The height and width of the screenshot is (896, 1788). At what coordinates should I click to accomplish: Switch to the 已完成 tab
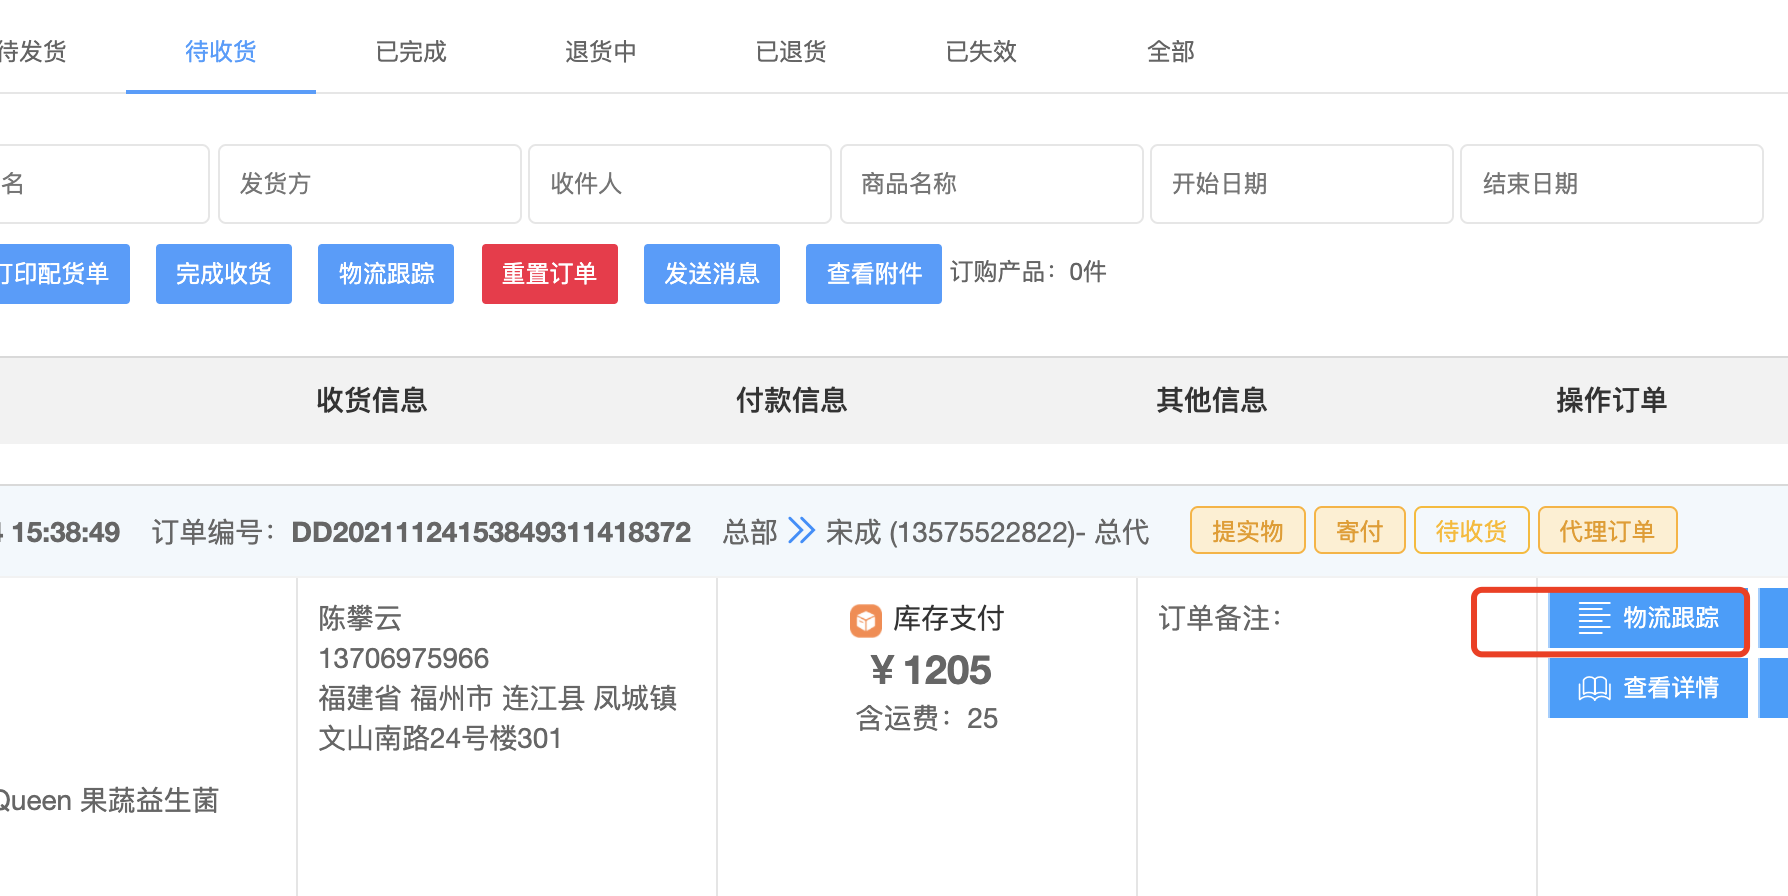point(410,51)
